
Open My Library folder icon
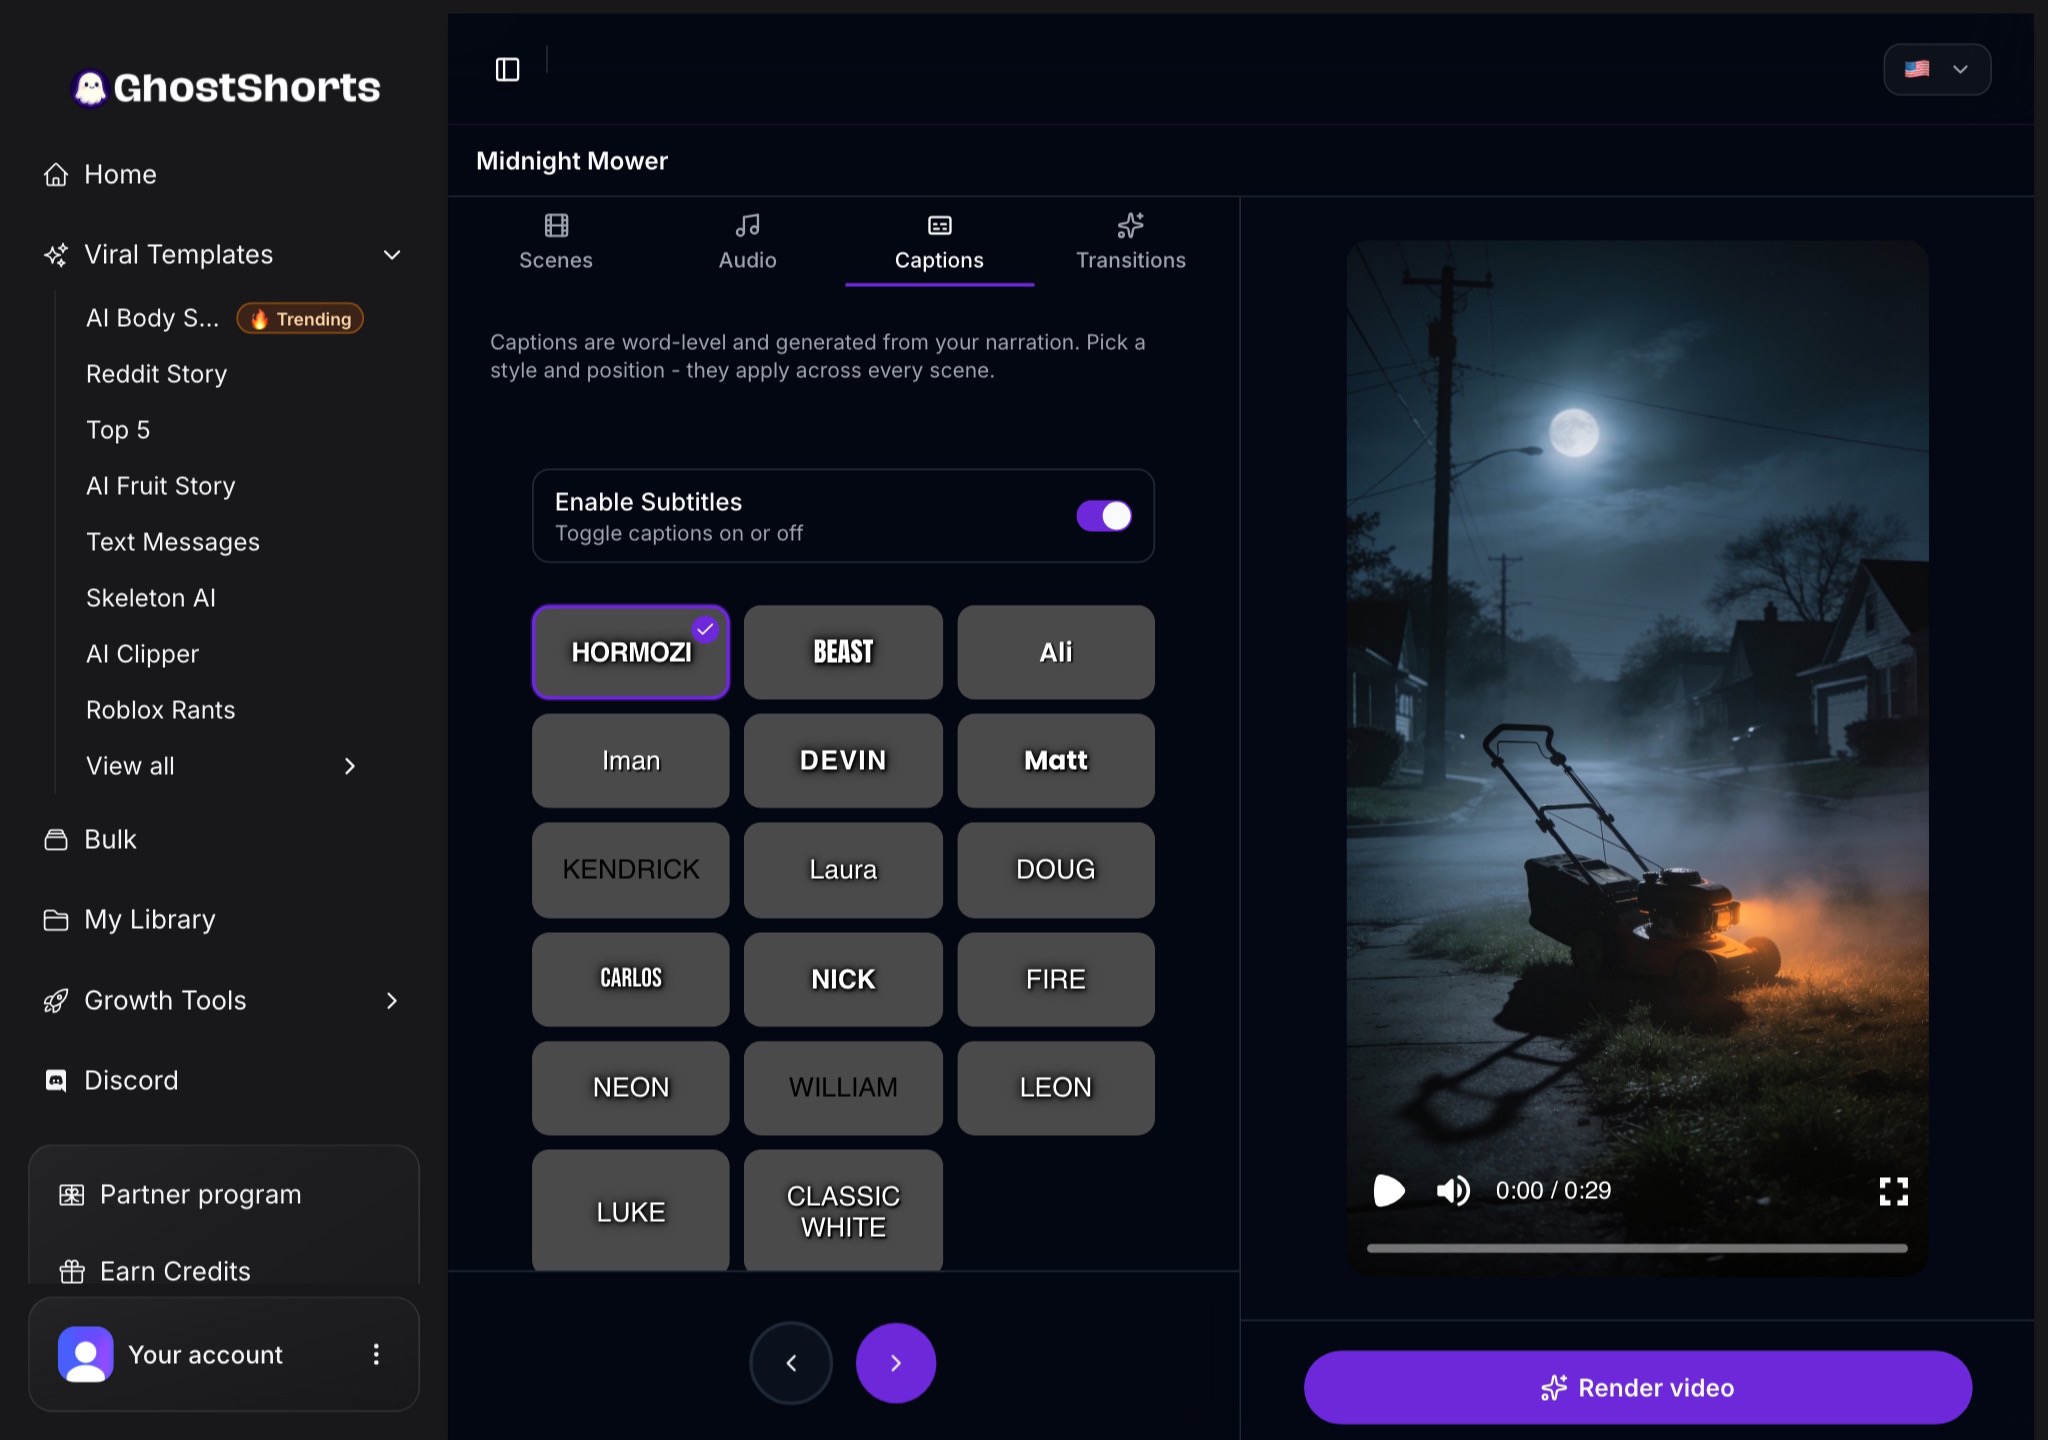[x=56, y=919]
